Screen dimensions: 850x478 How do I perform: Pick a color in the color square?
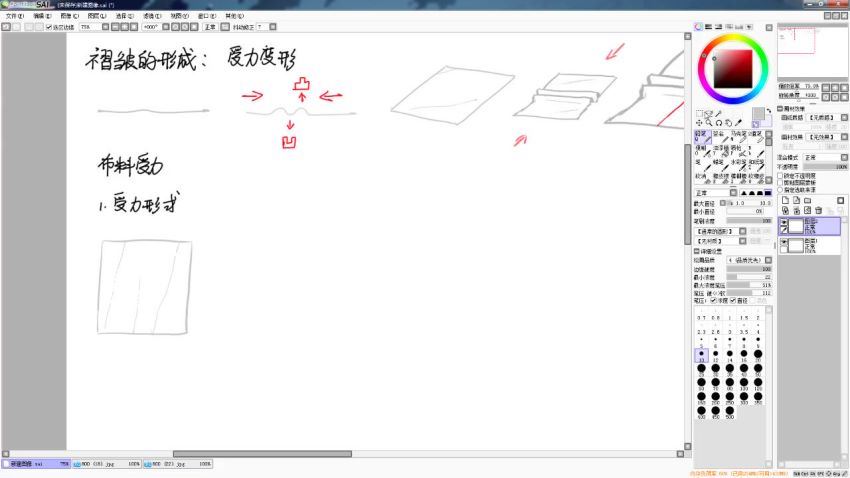click(733, 69)
